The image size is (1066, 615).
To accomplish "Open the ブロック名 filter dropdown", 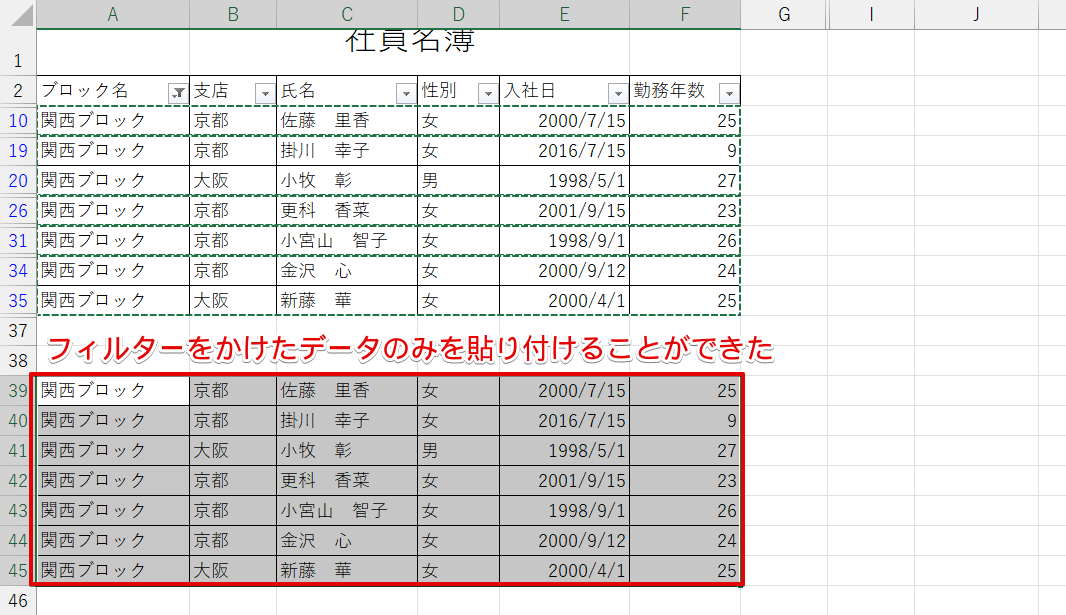I will (x=177, y=93).
